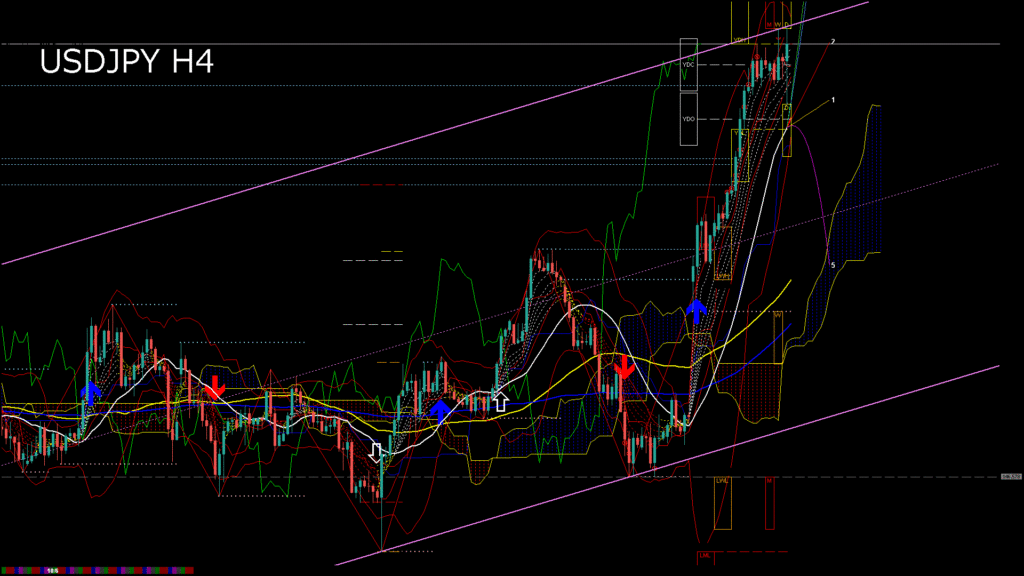The width and height of the screenshot is (1024, 576).
Task: Click the rightmost blue up arrow signal
Action: click(x=697, y=309)
